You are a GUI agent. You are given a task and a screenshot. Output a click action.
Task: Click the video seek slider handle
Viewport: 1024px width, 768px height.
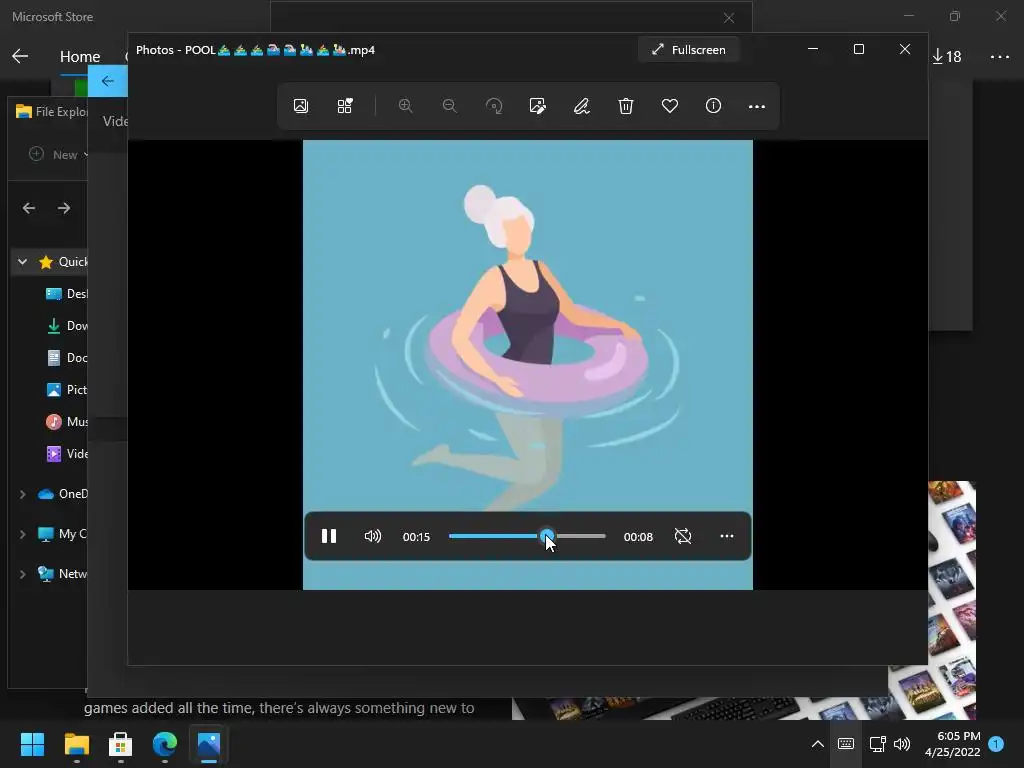[547, 536]
